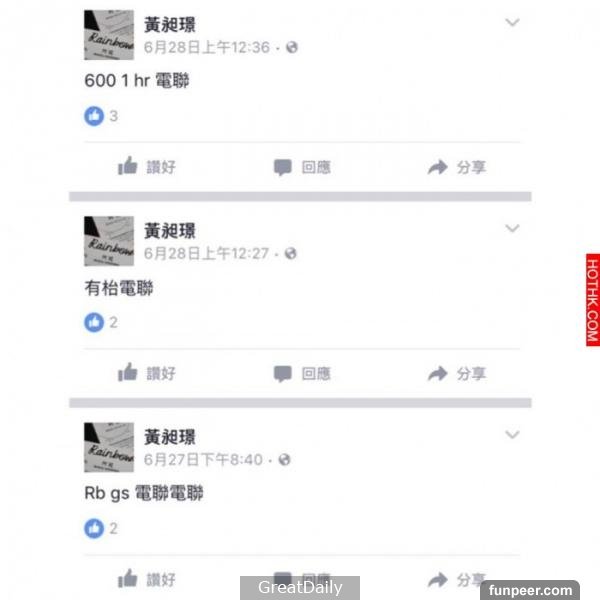Share the 6月28日上午12:27 post
Viewport: 600px width, 600px height.
(457, 373)
